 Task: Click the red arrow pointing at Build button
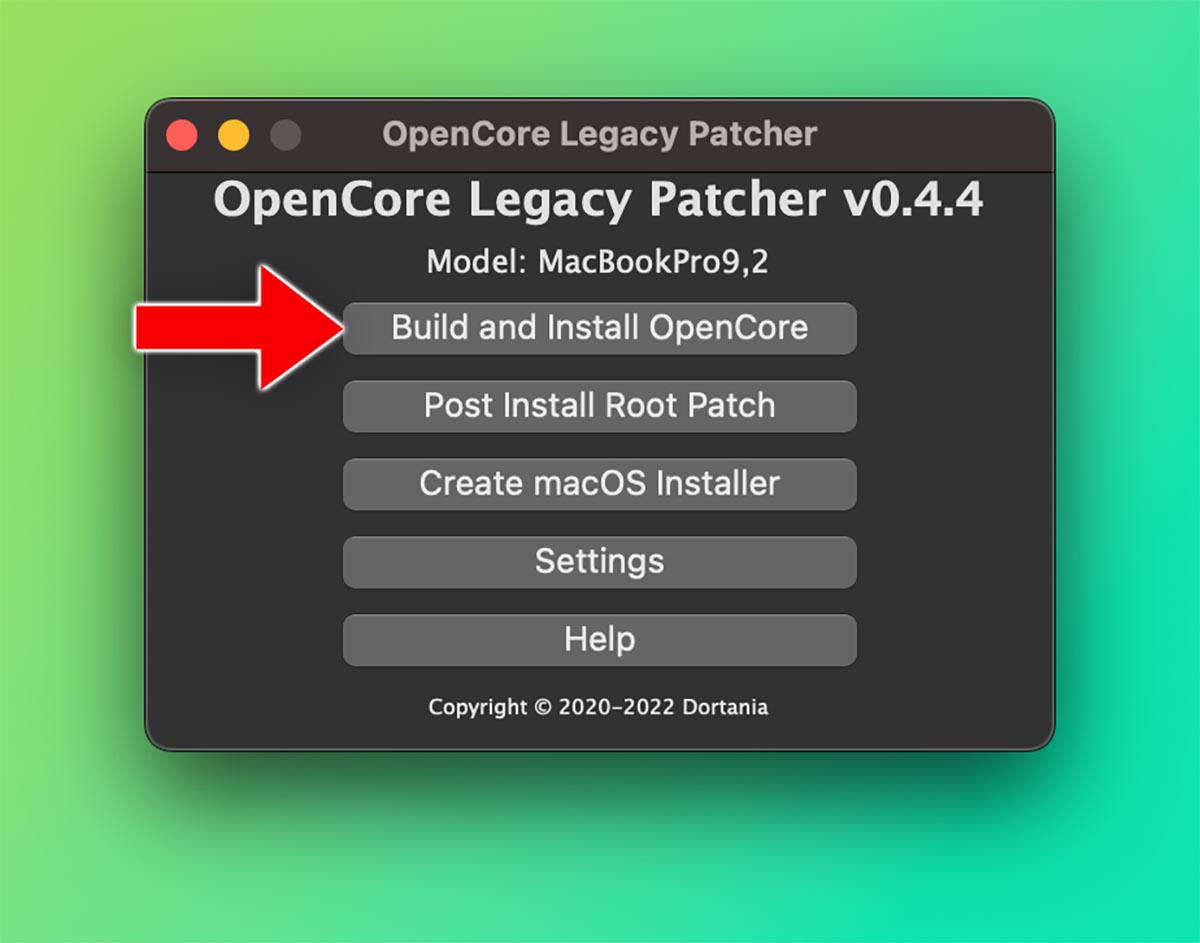[x=240, y=327]
